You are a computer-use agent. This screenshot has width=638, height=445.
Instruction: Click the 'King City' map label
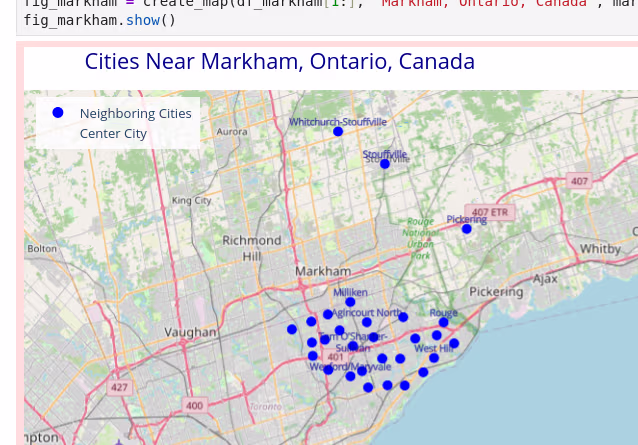coord(191,201)
